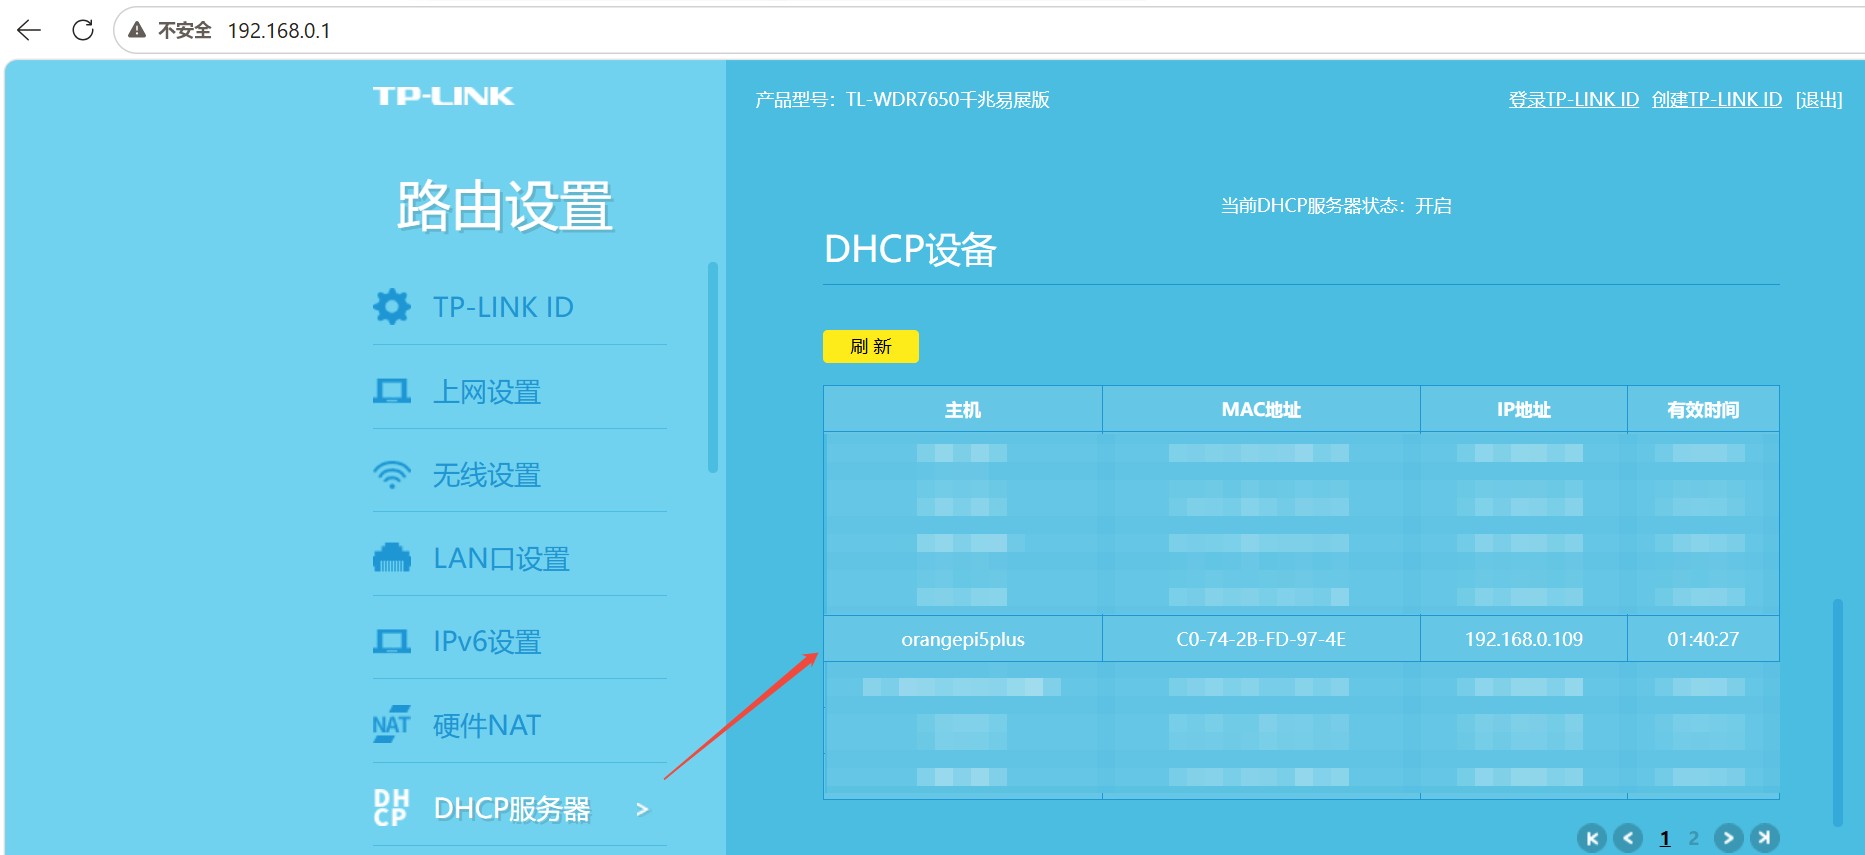The height and width of the screenshot is (855, 1865).
Task: Go to next page of DHCP list
Action: pyautogui.click(x=1728, y=838)
